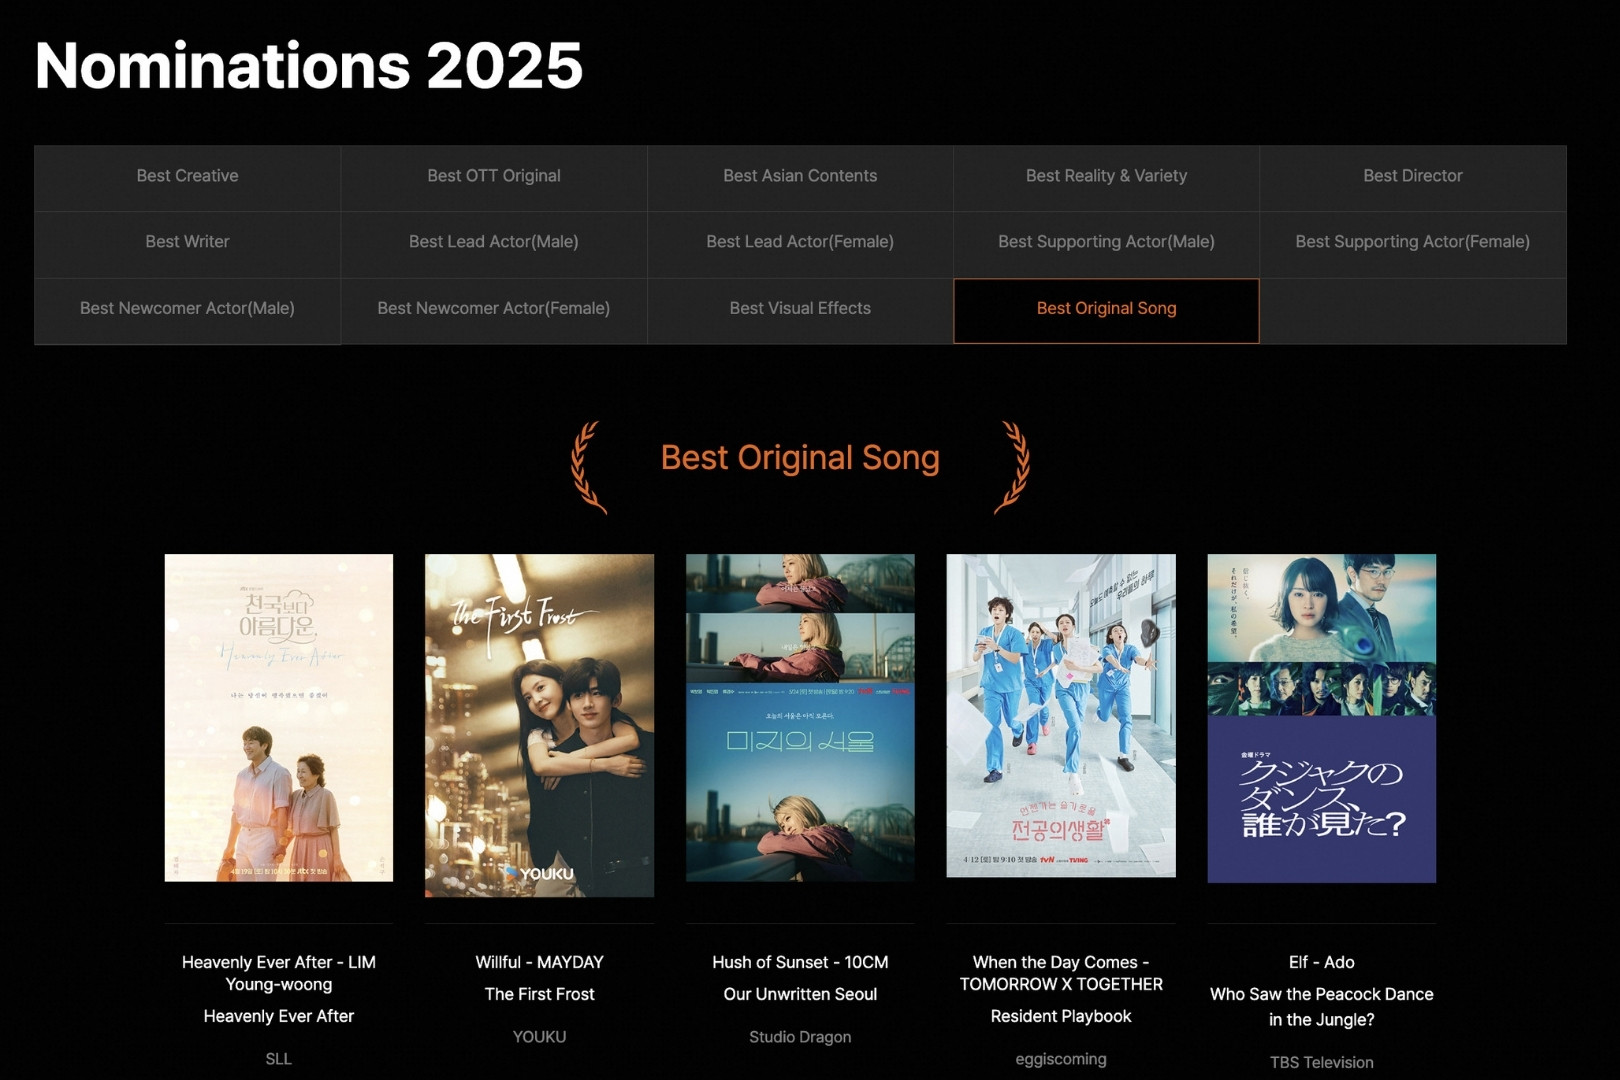Click the Peacock Dance Japanese drama poster

[1321, 718]
